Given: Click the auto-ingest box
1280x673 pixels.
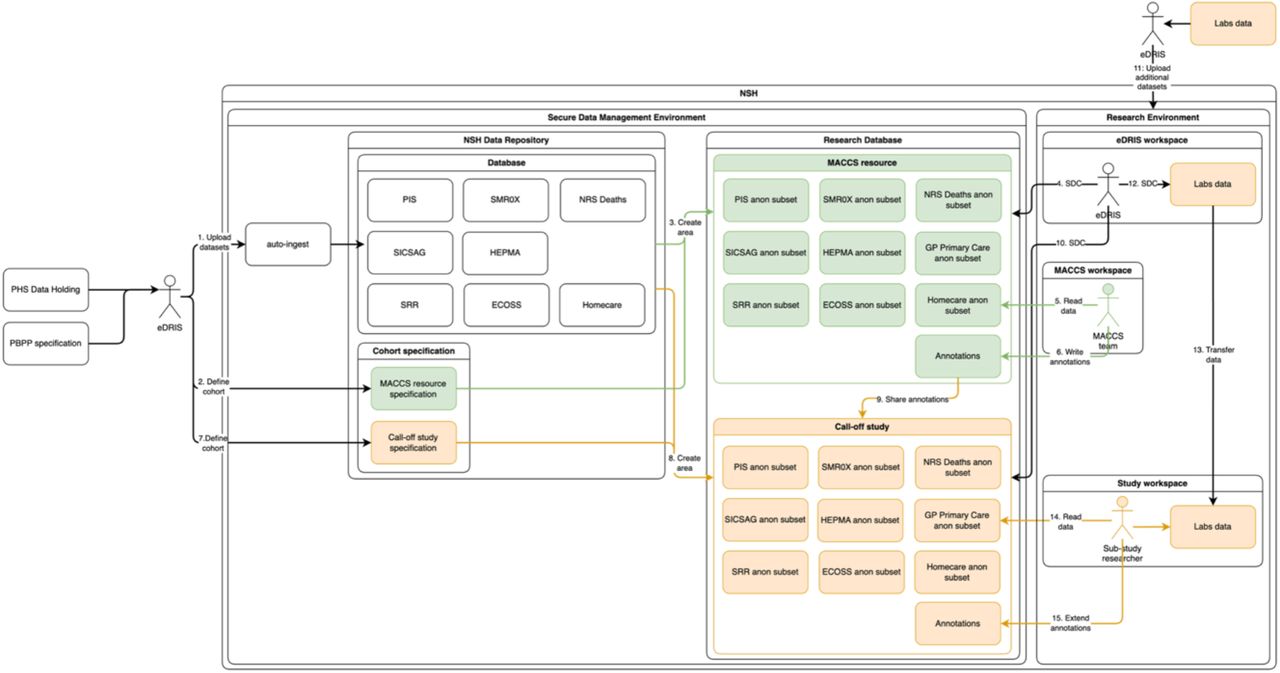Looking at the screenshot, I should (x=288, y=244).
